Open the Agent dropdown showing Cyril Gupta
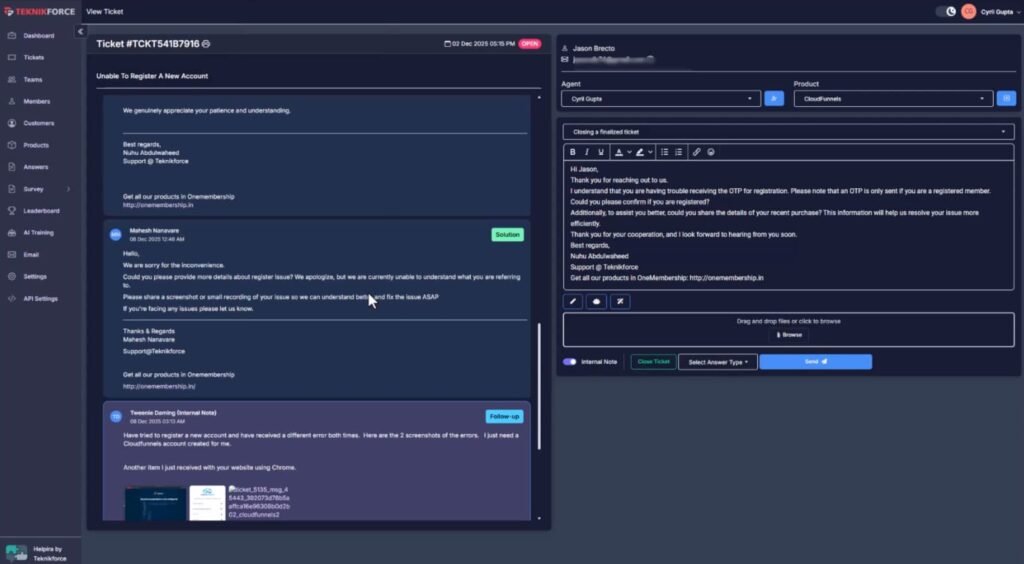Viewport: 1024px width, 564px height. [x=661, y=99]
